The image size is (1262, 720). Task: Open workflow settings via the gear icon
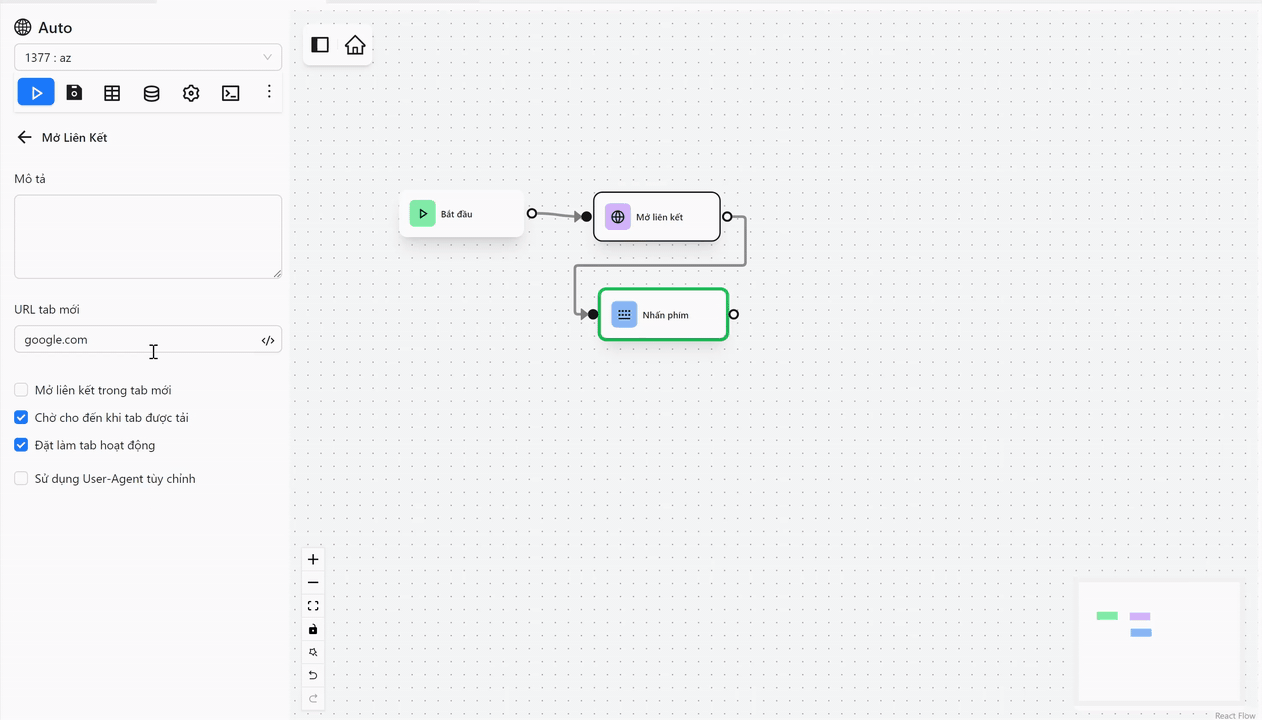(190, 92)
